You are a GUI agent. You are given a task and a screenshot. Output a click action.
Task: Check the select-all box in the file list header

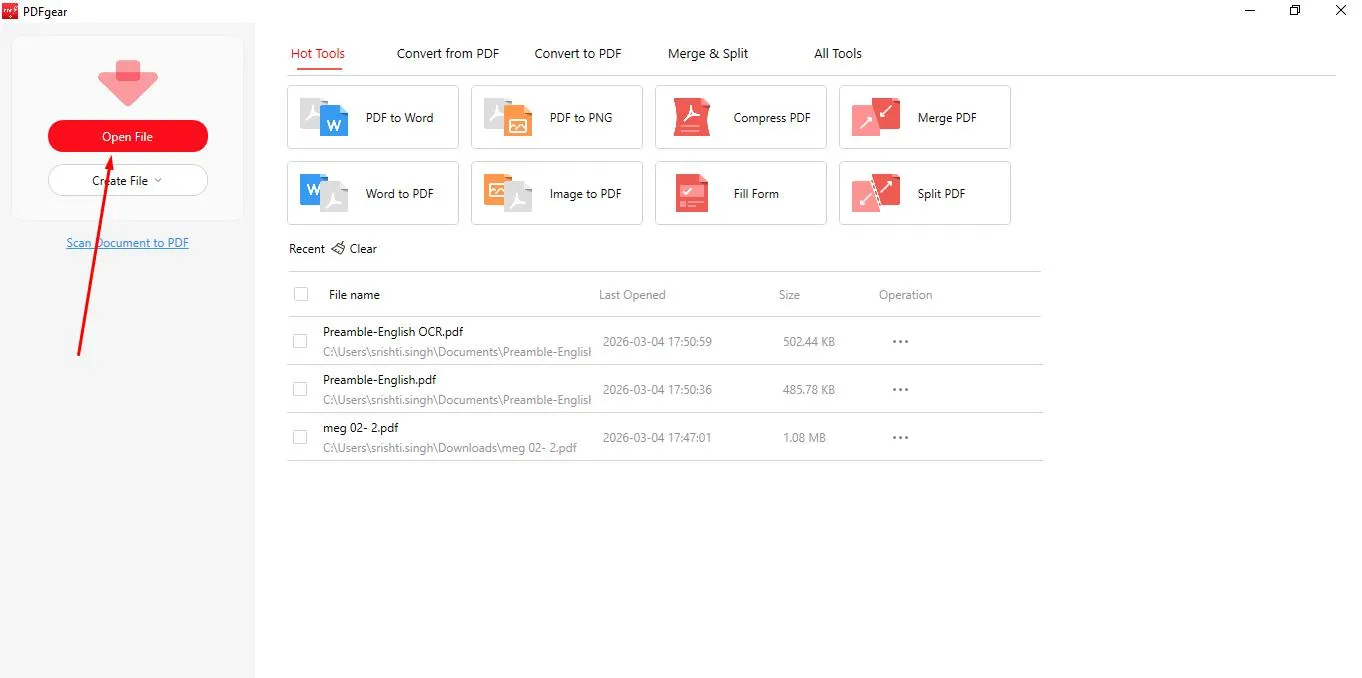(x=300, y=294)
